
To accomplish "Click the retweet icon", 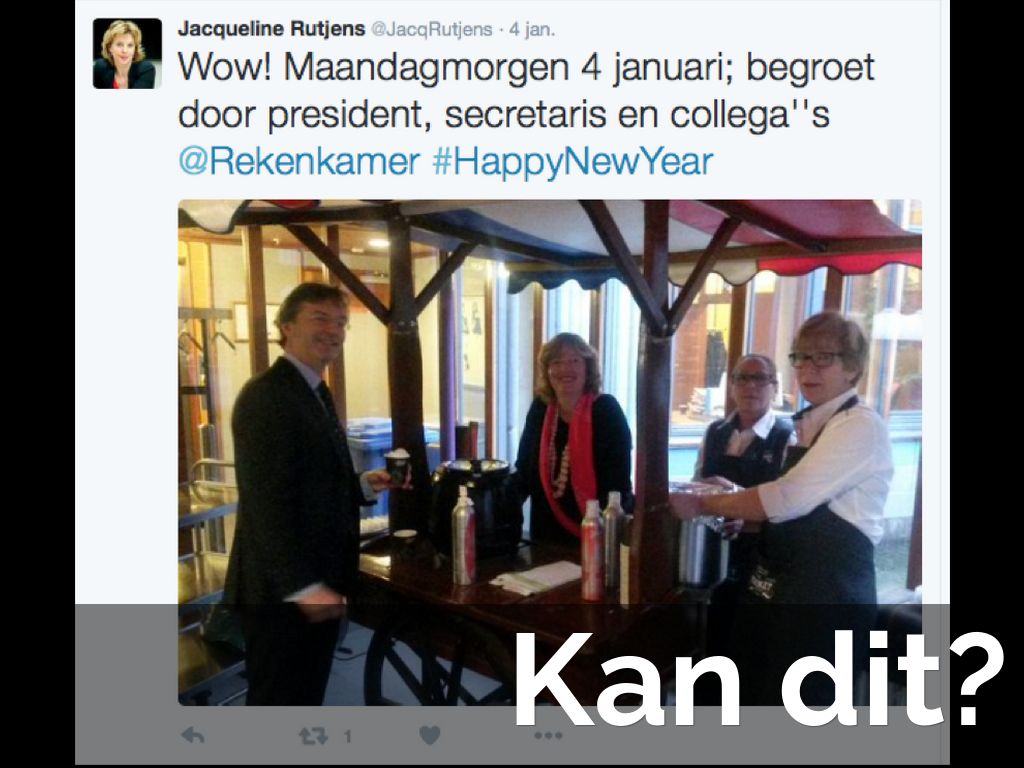I will (313, 737).
